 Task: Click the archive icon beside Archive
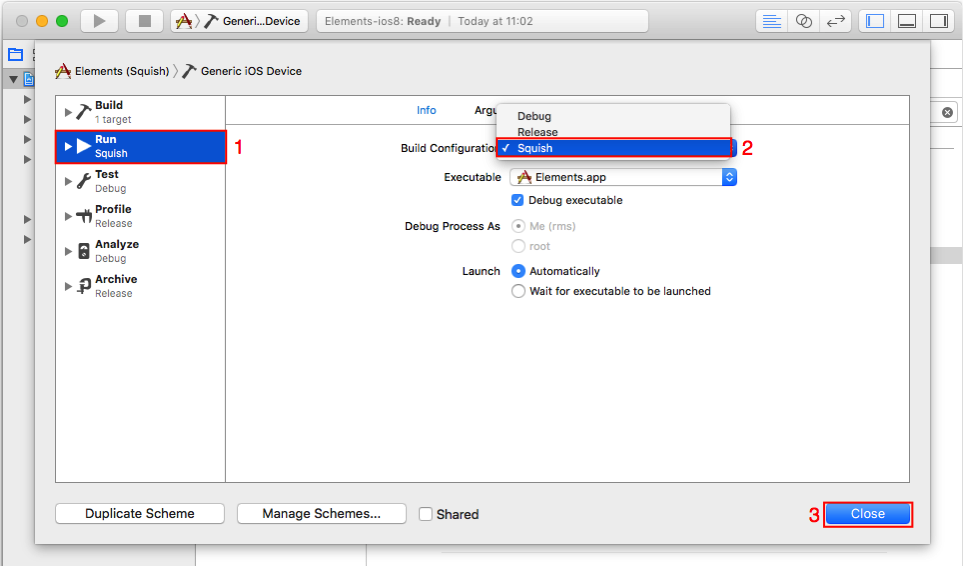pos(84,286)
